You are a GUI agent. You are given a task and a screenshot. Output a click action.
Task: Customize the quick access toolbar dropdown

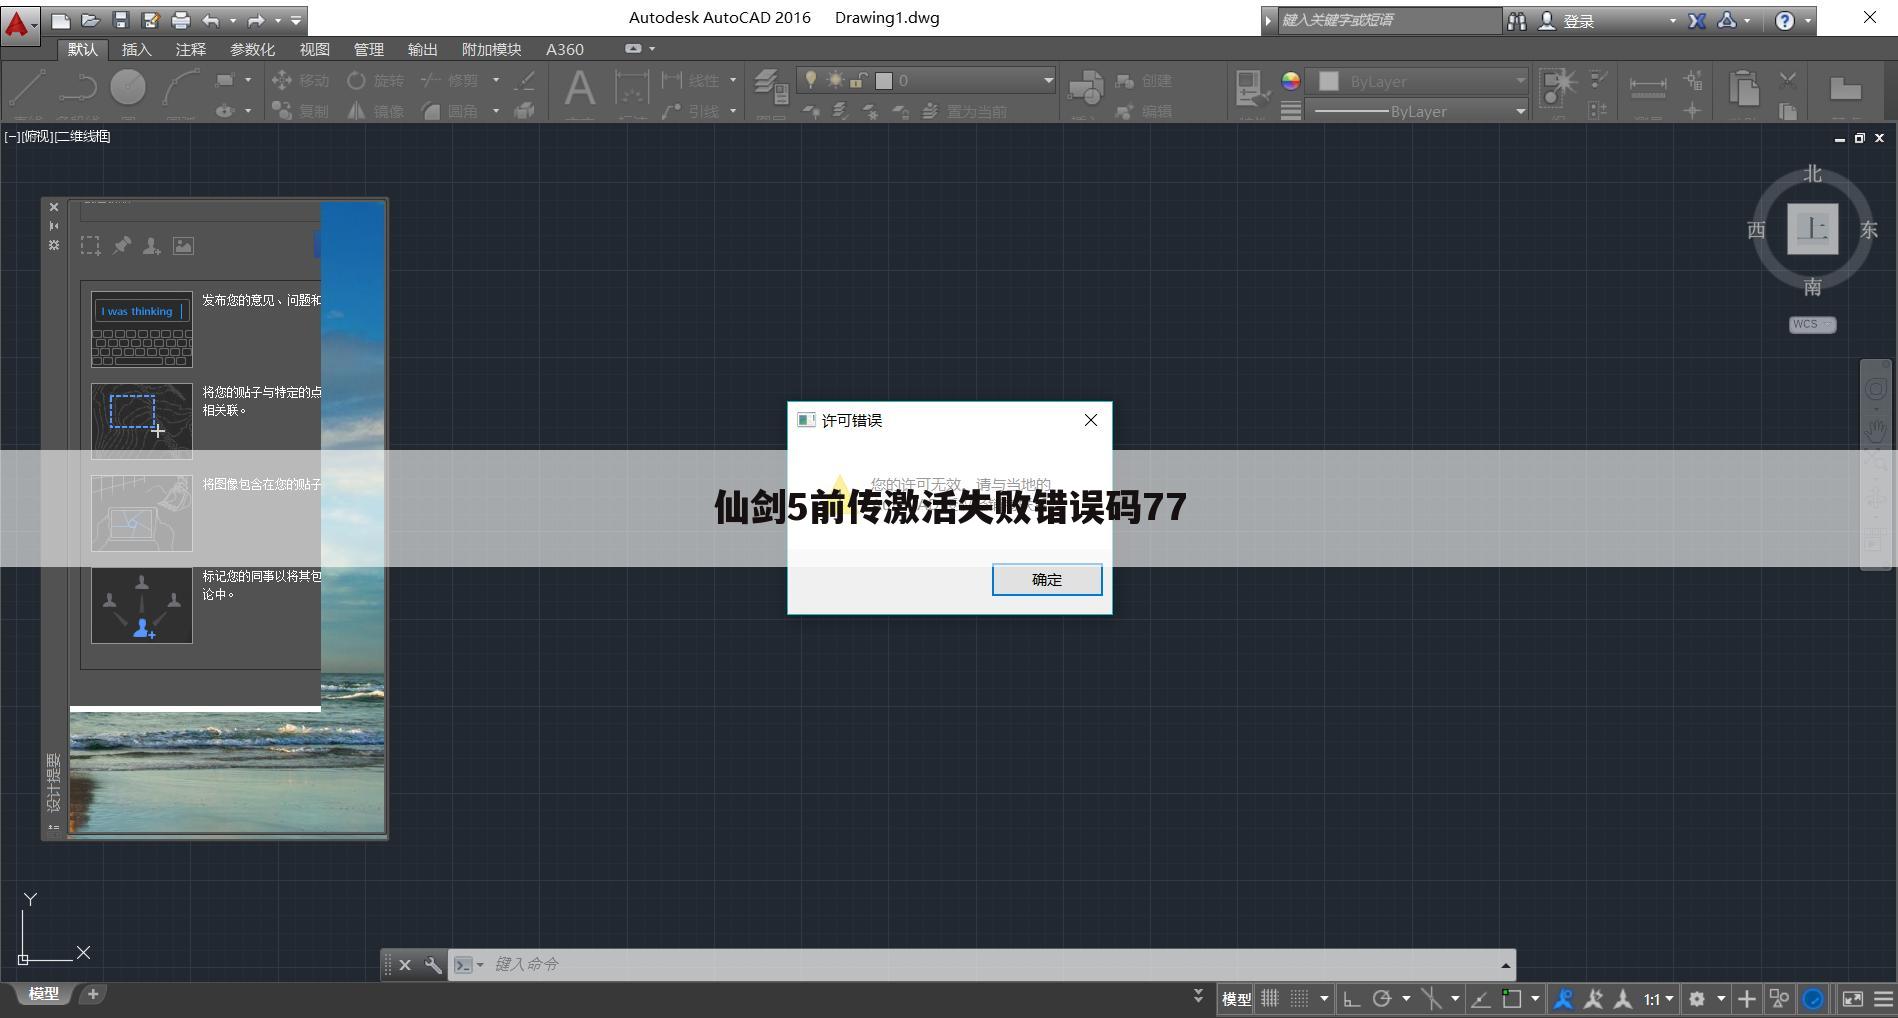click(x=296, y=20)
